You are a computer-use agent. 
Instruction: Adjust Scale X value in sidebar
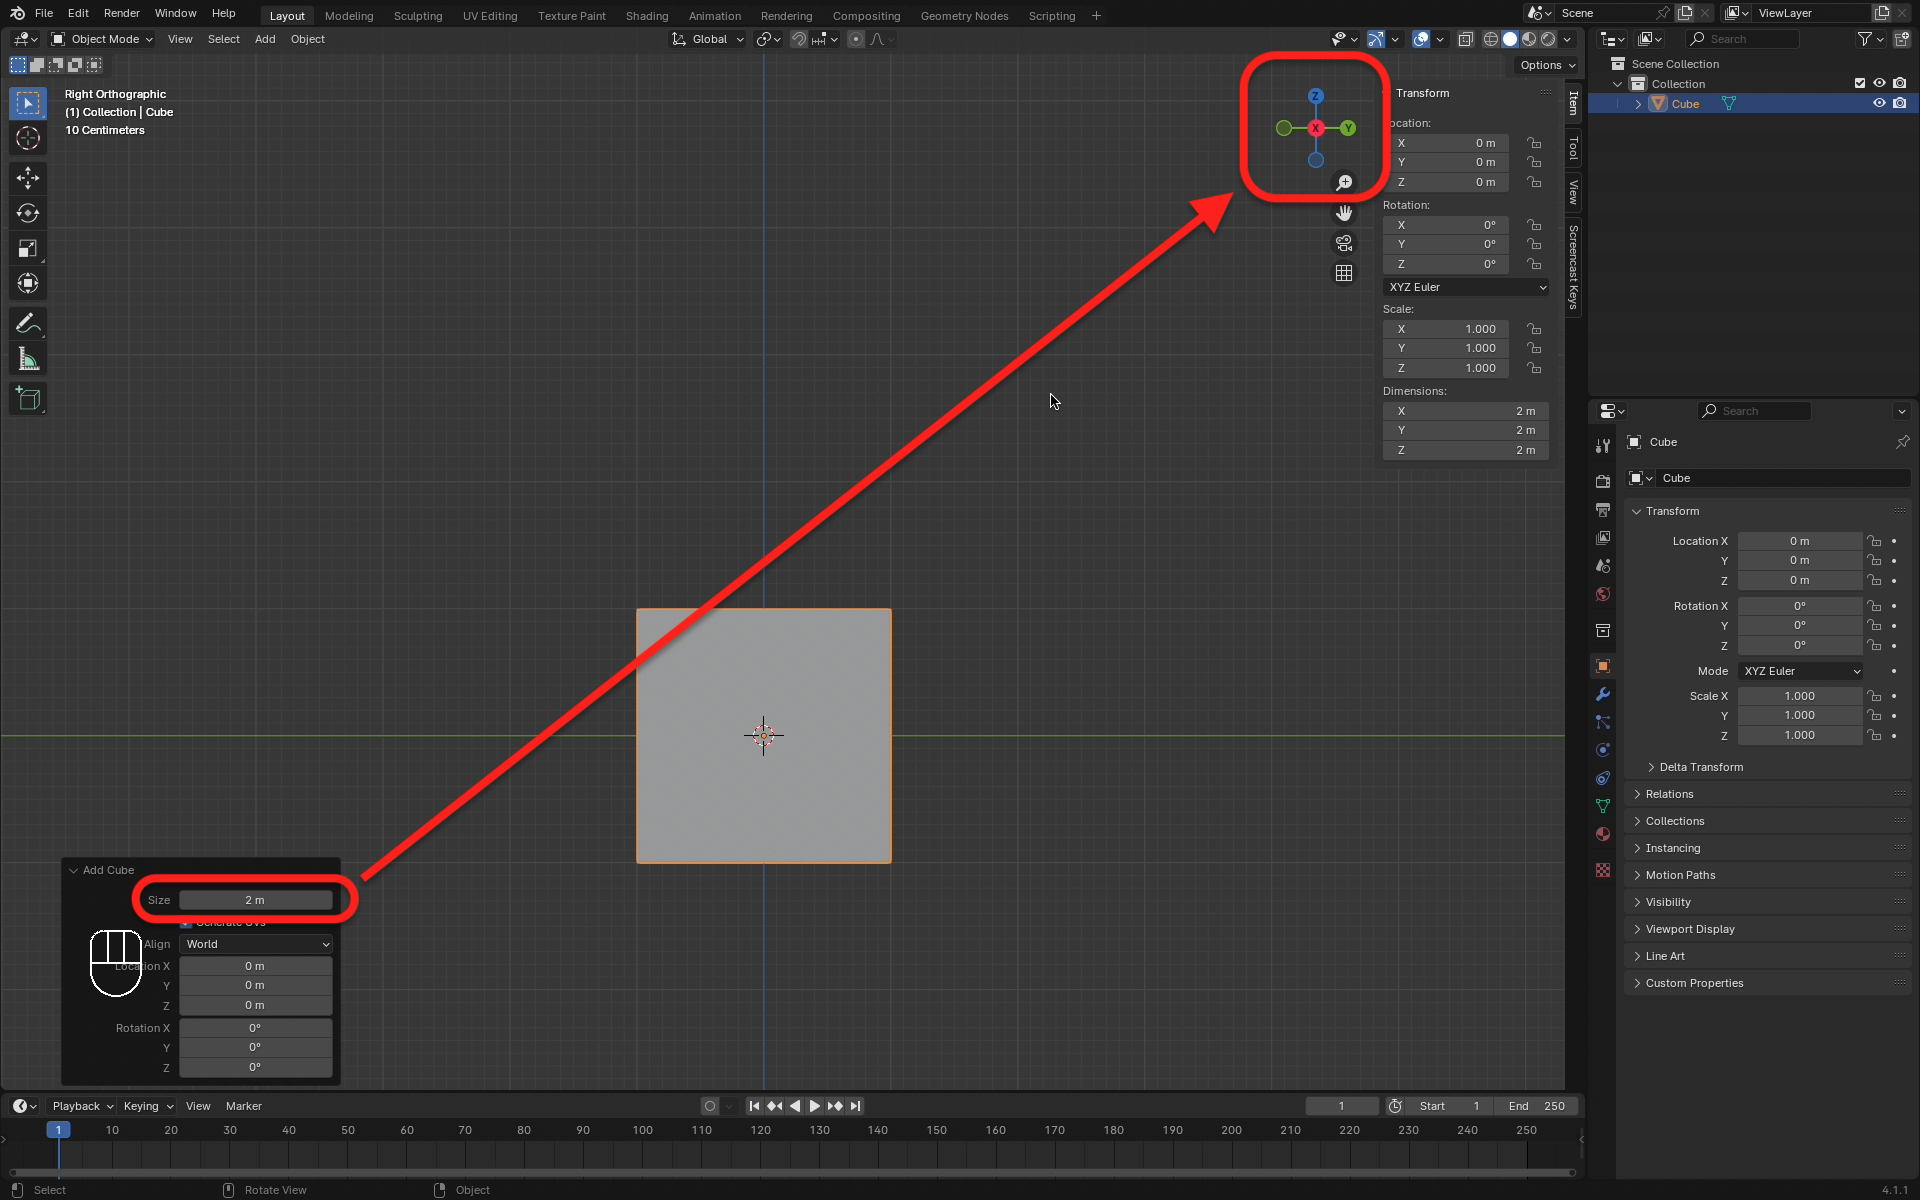[x=1446, y=329]
